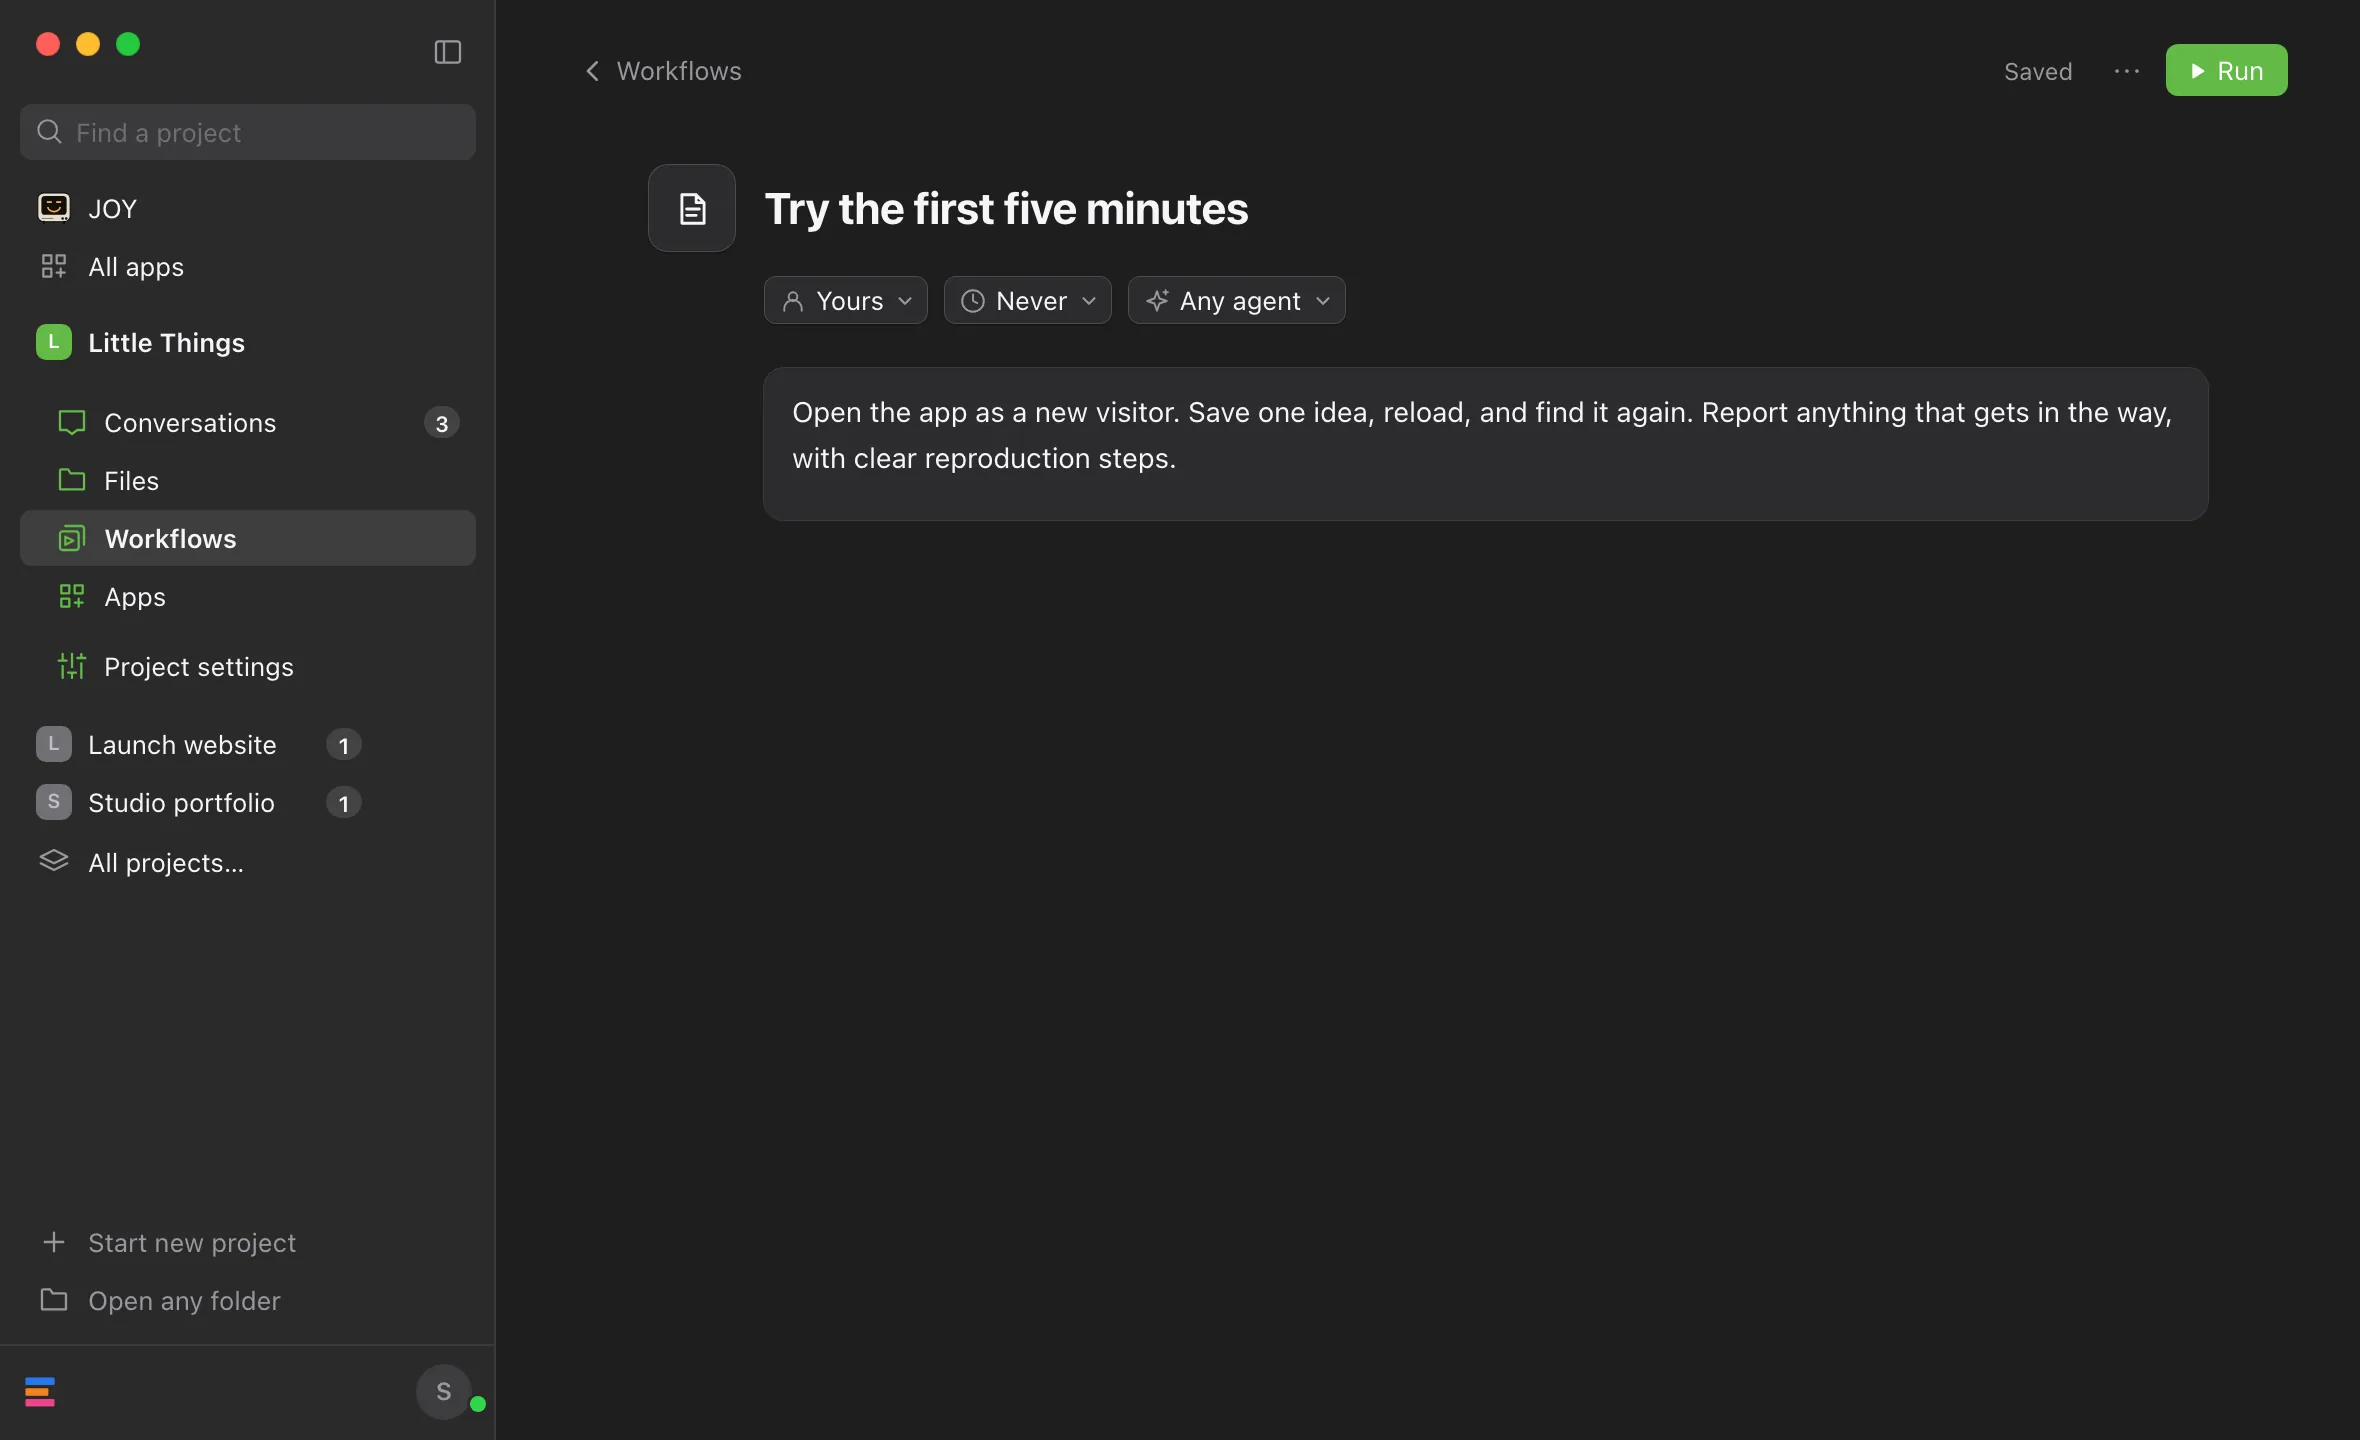Viewport: 2360px width, 1440px height.
Task: Go back to Workflows list
Action: point(663,71)
